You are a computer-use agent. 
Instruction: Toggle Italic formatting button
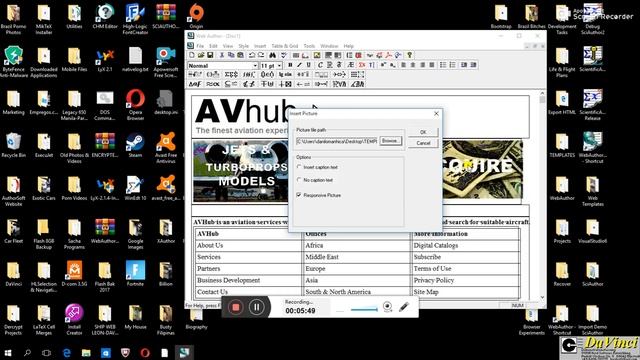point(299,65)
